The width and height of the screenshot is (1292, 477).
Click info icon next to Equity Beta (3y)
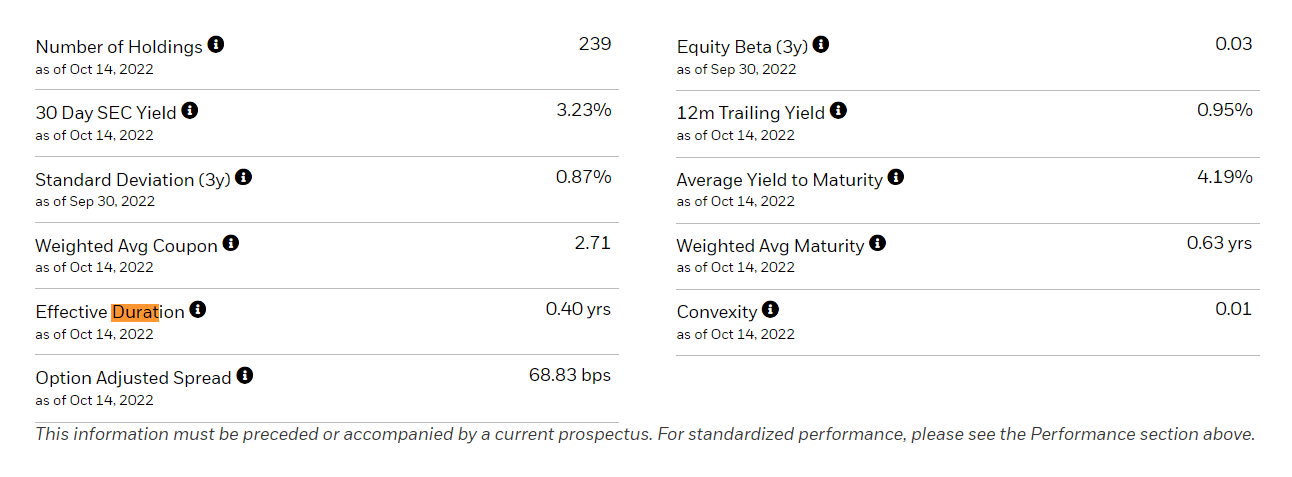point(821,45)
